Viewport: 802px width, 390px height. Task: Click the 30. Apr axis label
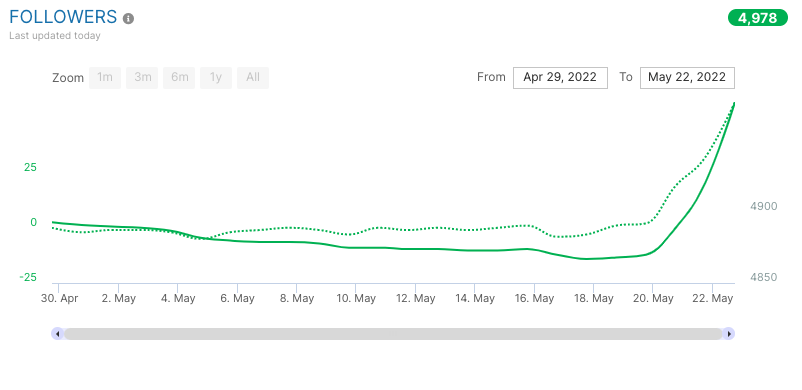coord(59,298)
